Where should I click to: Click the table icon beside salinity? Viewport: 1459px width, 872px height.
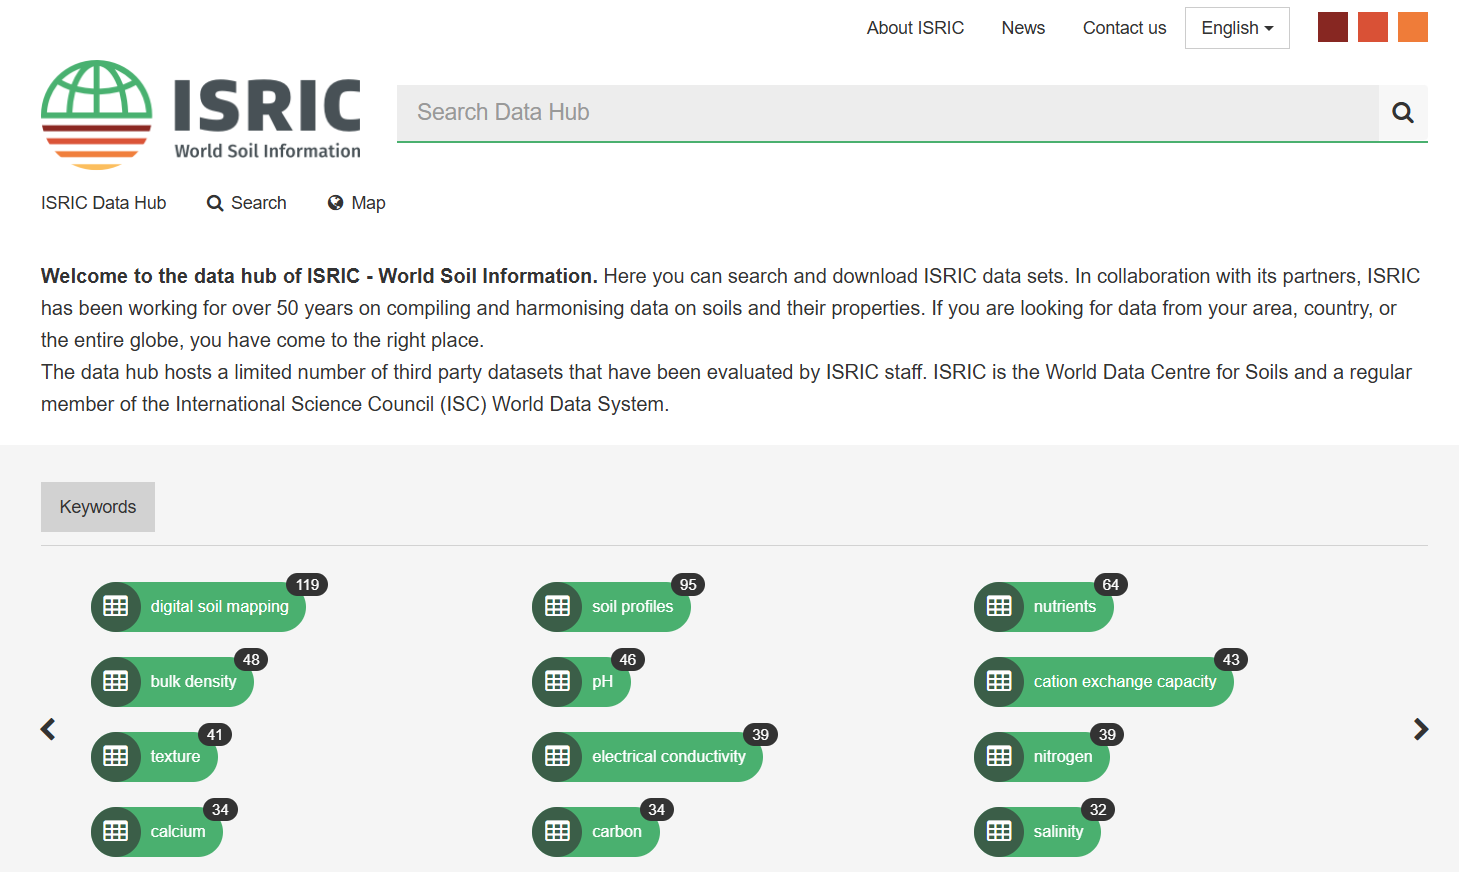point(999,832)
